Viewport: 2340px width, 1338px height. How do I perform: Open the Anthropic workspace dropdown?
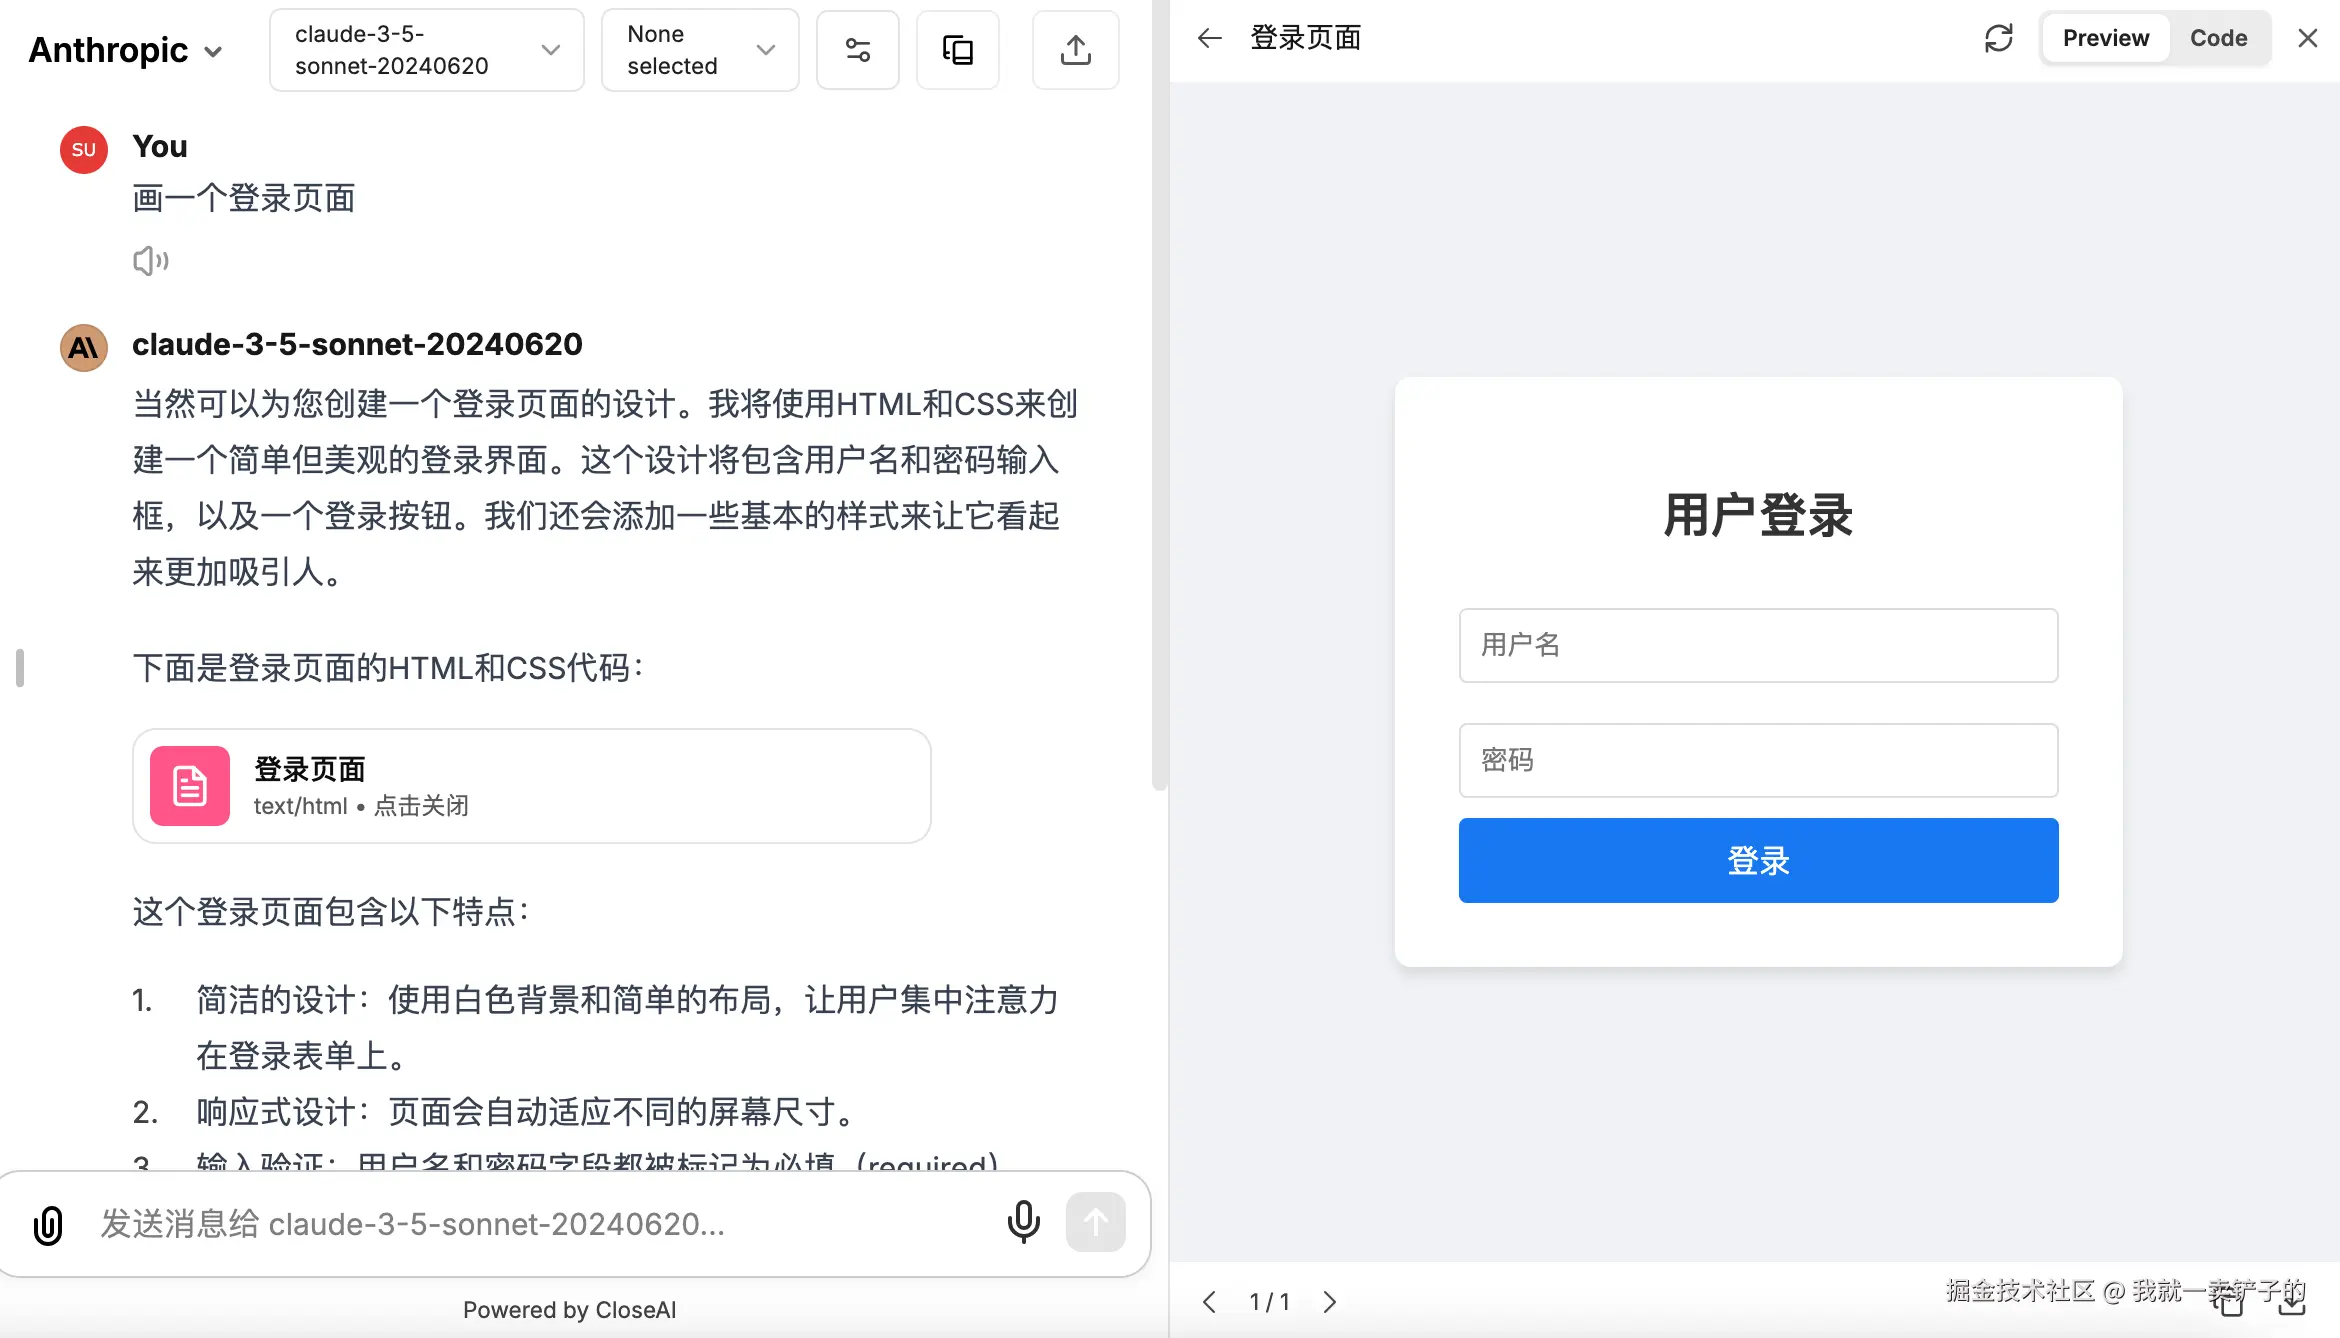(126, 50)
